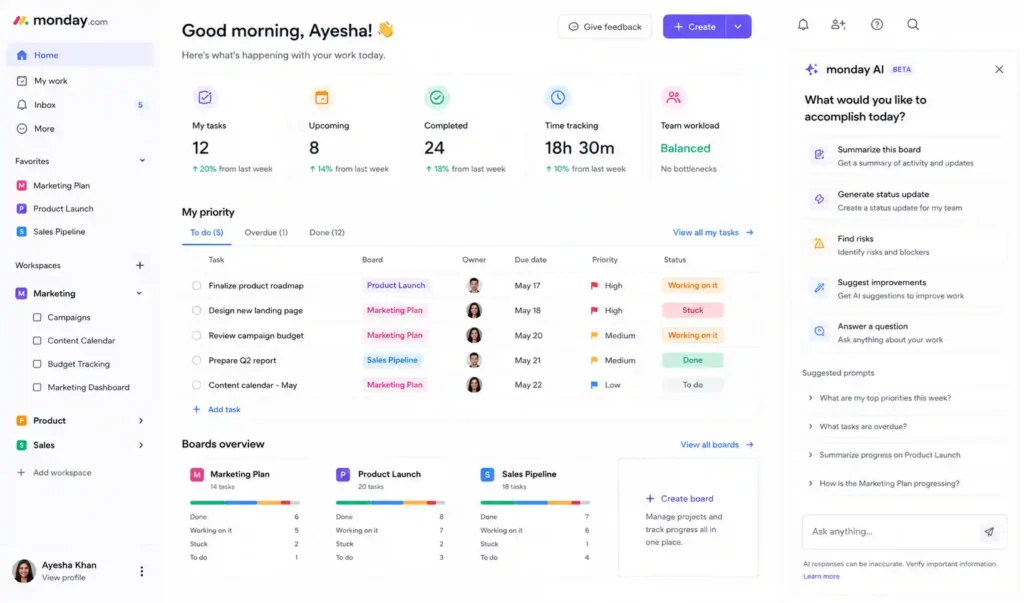Screen dimensions: 1024x603
Task: Click the search magnifier icon
Action: pos(912,25)
